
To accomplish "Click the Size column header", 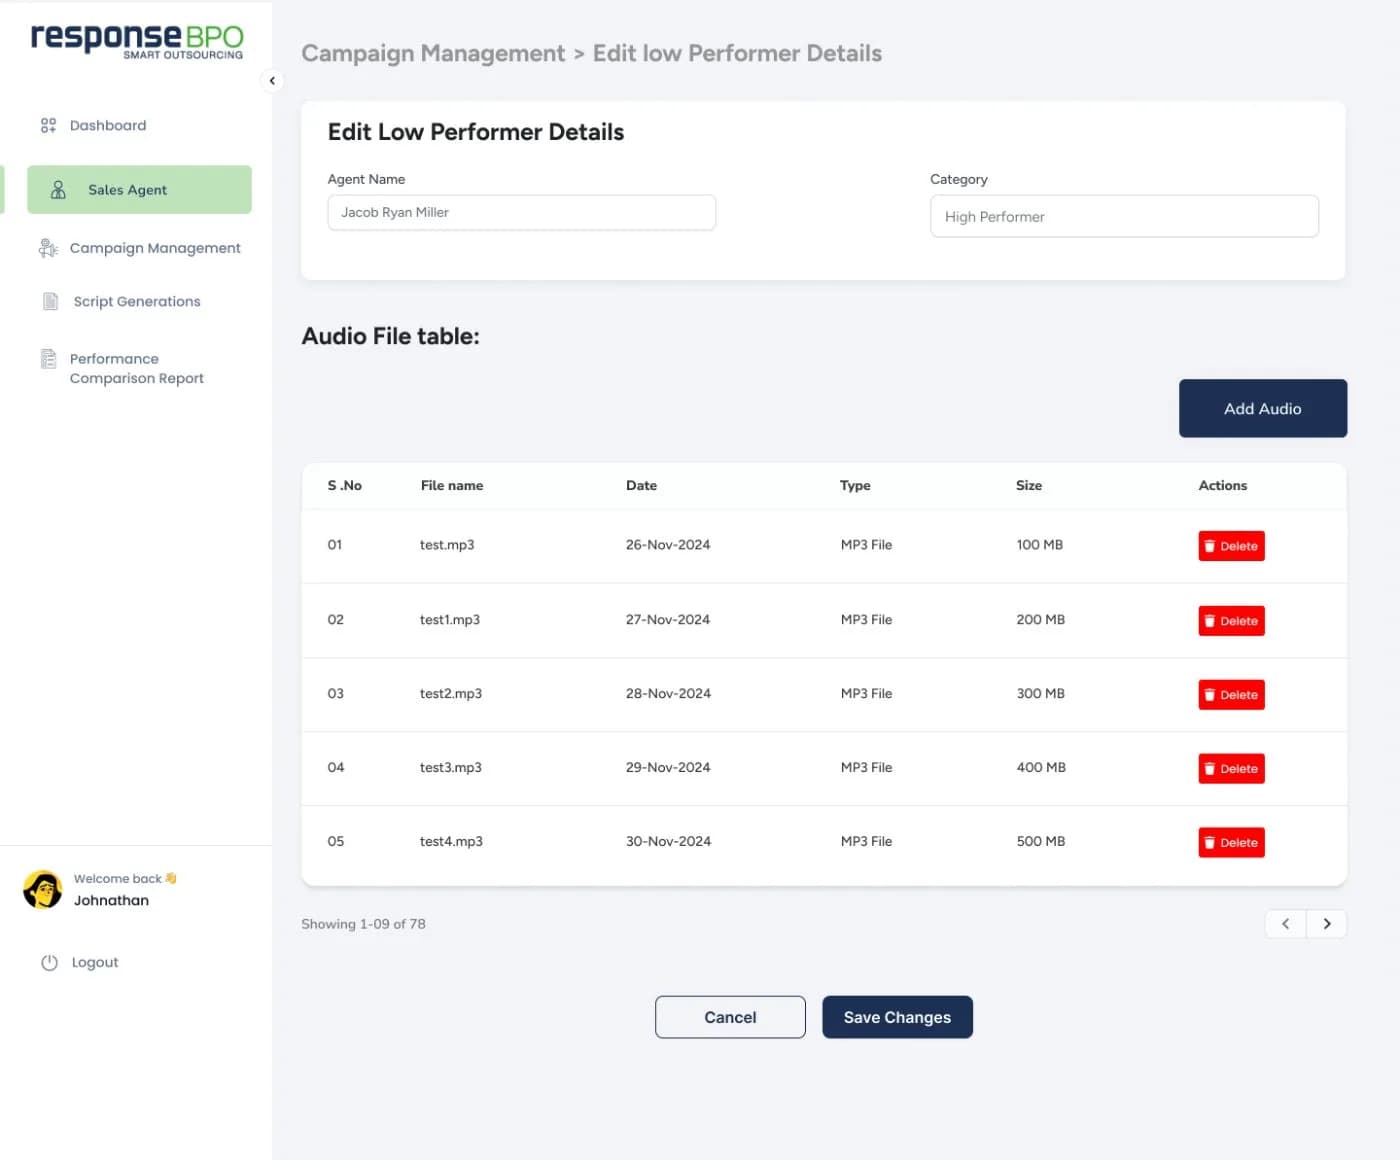I will tap(1029, 485).
